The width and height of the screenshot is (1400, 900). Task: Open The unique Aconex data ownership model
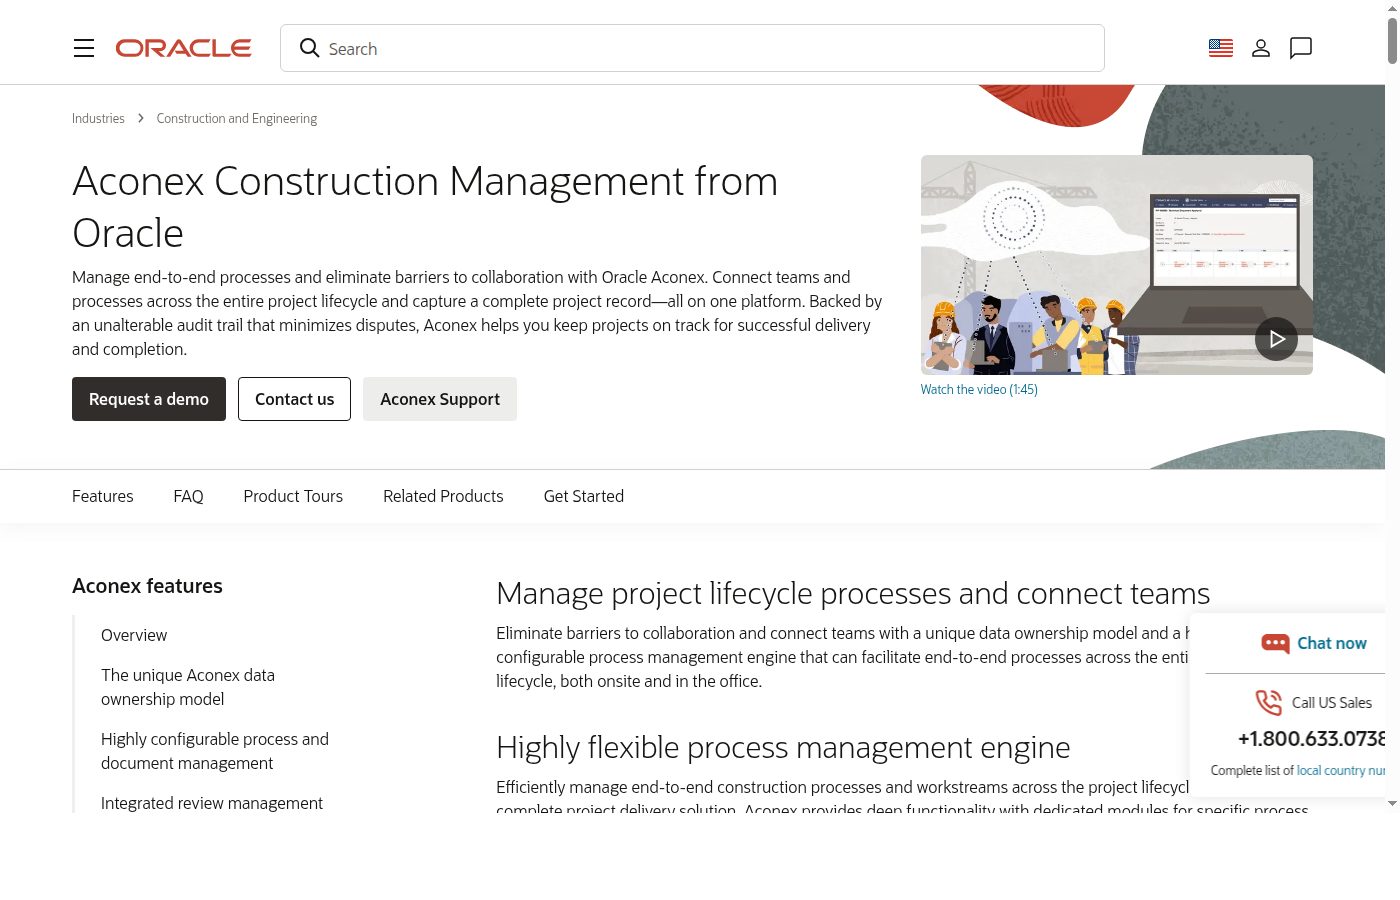(188, 687)
